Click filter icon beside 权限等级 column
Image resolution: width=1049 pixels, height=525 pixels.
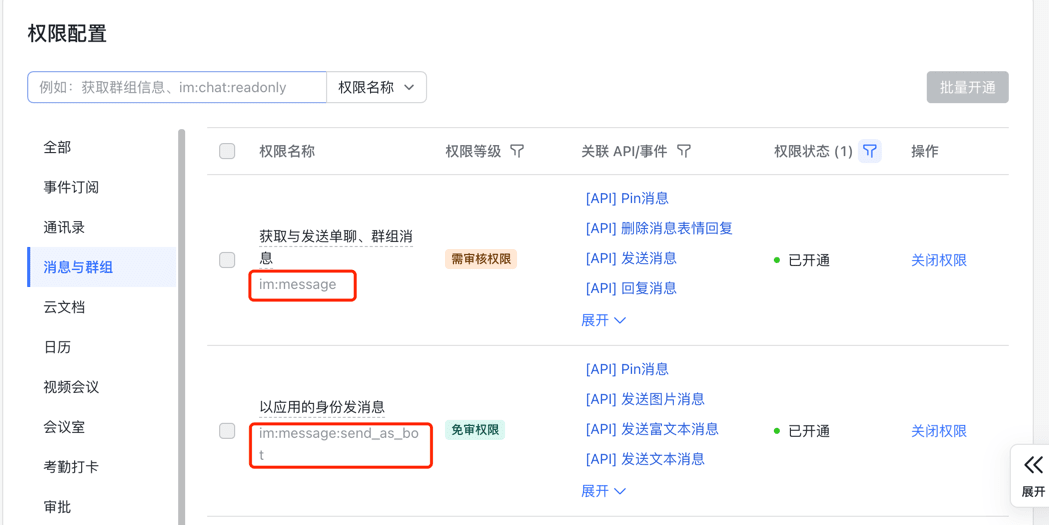(x=517, y=151)
